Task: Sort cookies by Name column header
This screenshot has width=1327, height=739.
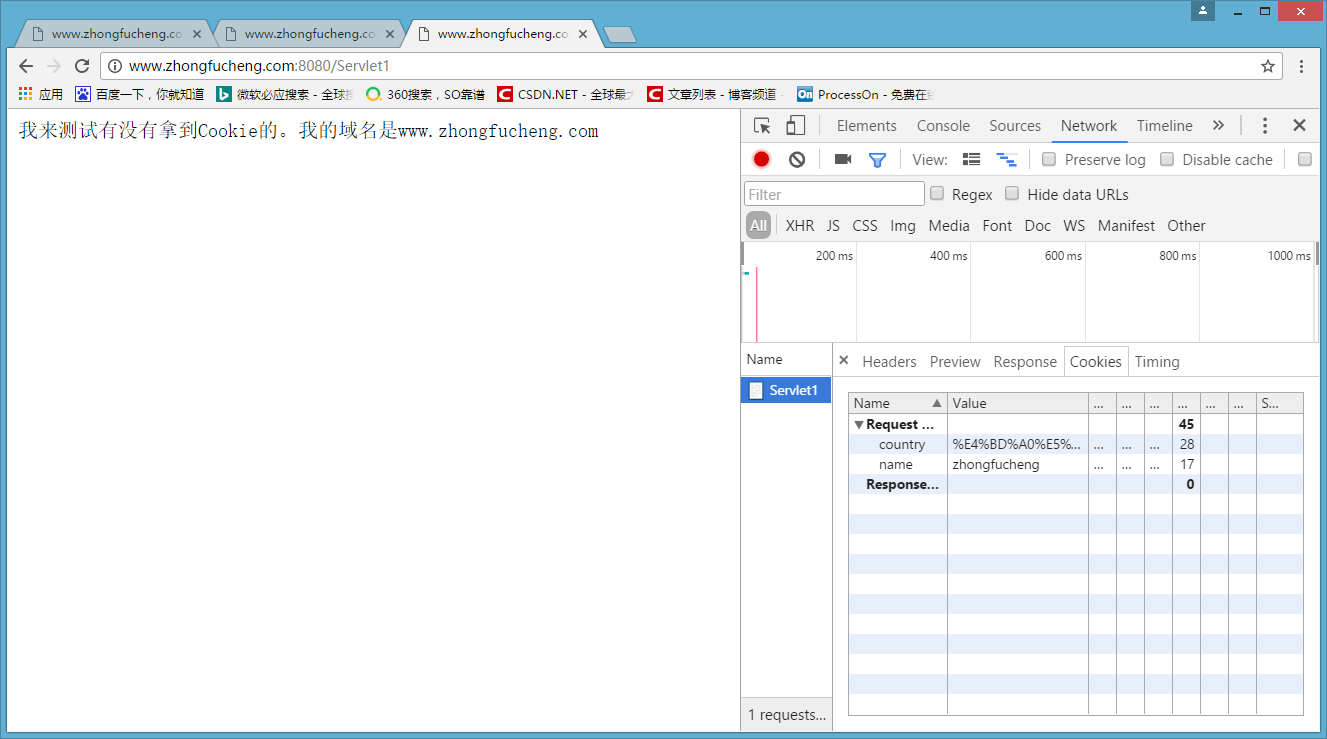Action: [898, 403]
